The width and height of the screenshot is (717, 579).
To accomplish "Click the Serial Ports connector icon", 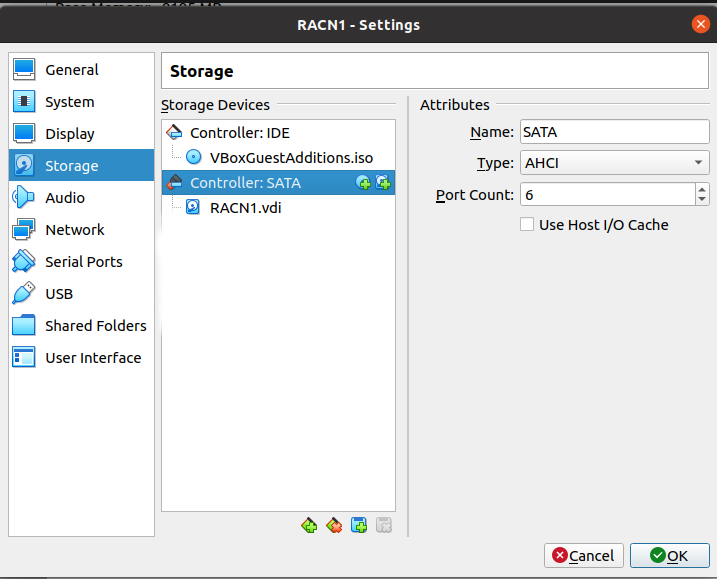I will click(x=24, y=262).
